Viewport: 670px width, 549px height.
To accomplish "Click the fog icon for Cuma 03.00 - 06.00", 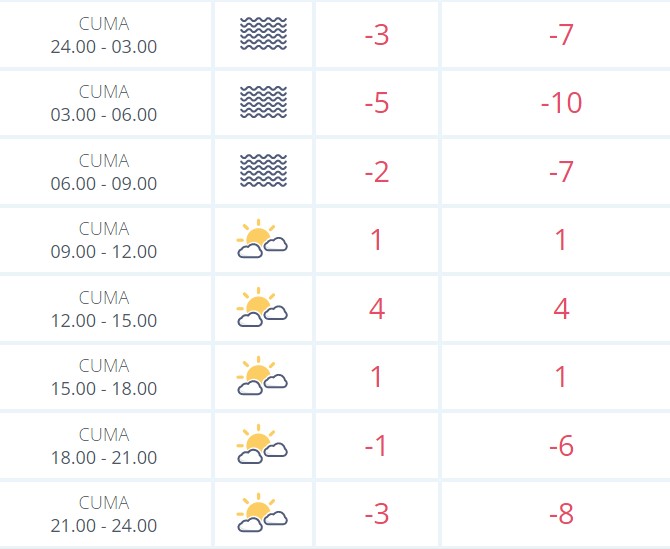I will point(263,102).
